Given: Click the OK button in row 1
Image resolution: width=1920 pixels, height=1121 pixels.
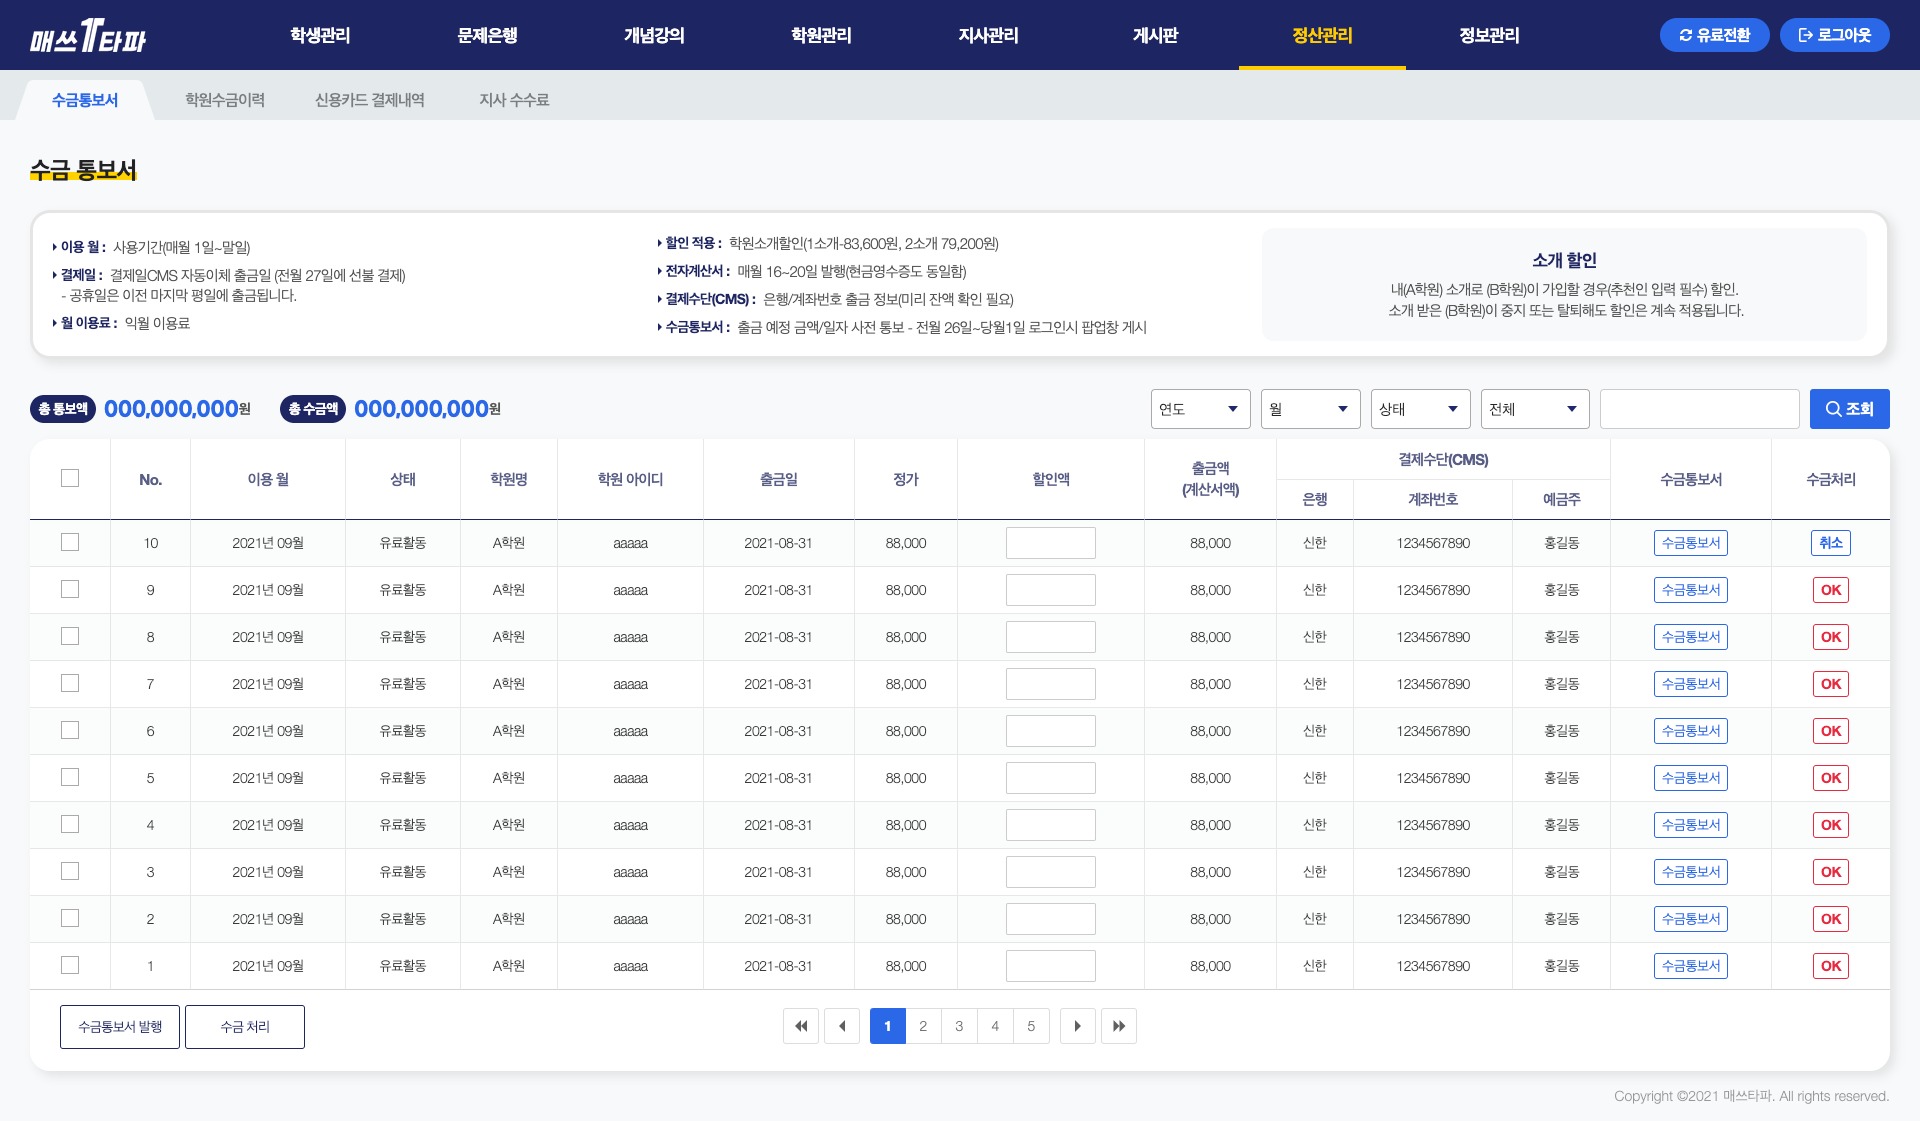Looking at the screenshot, I should [x=1831, y=966].
